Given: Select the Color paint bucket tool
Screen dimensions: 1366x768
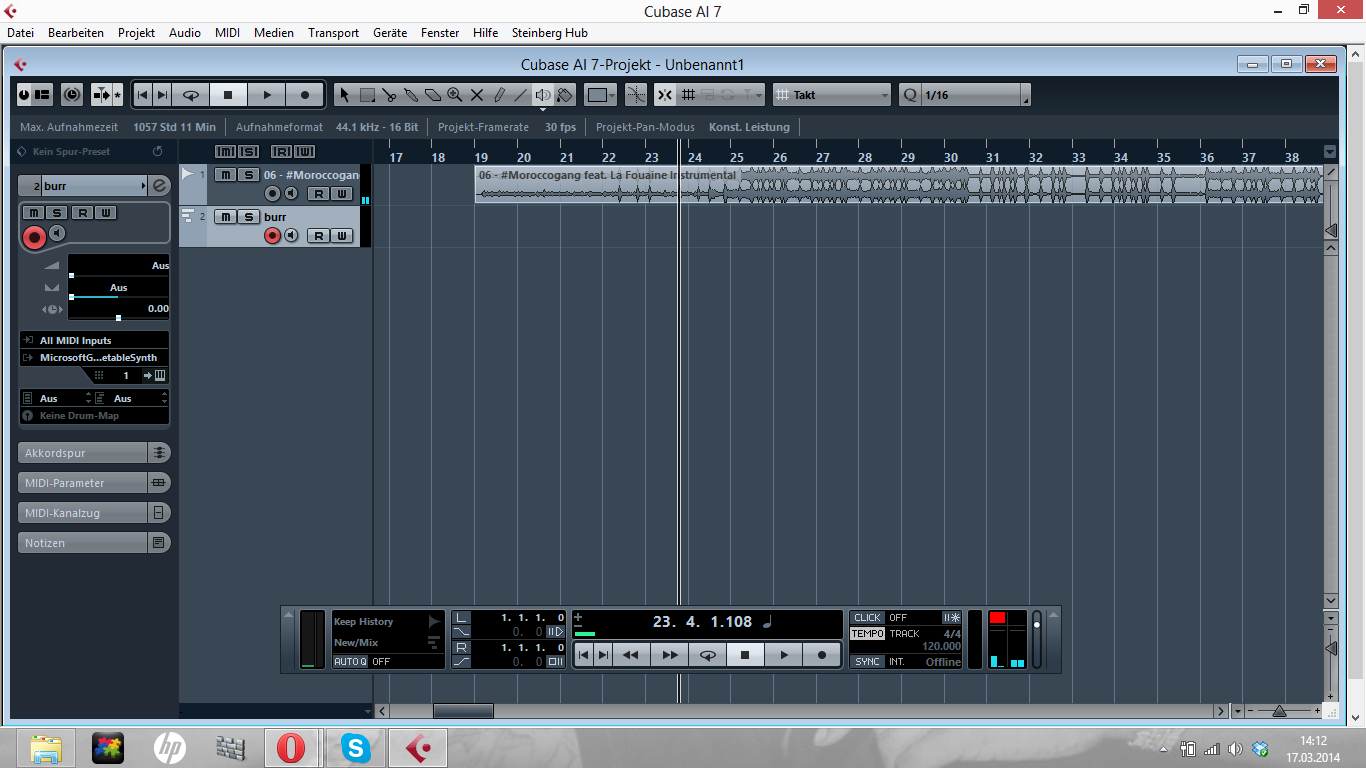Looking at the screenshot, I should click(x=565, y=95).
